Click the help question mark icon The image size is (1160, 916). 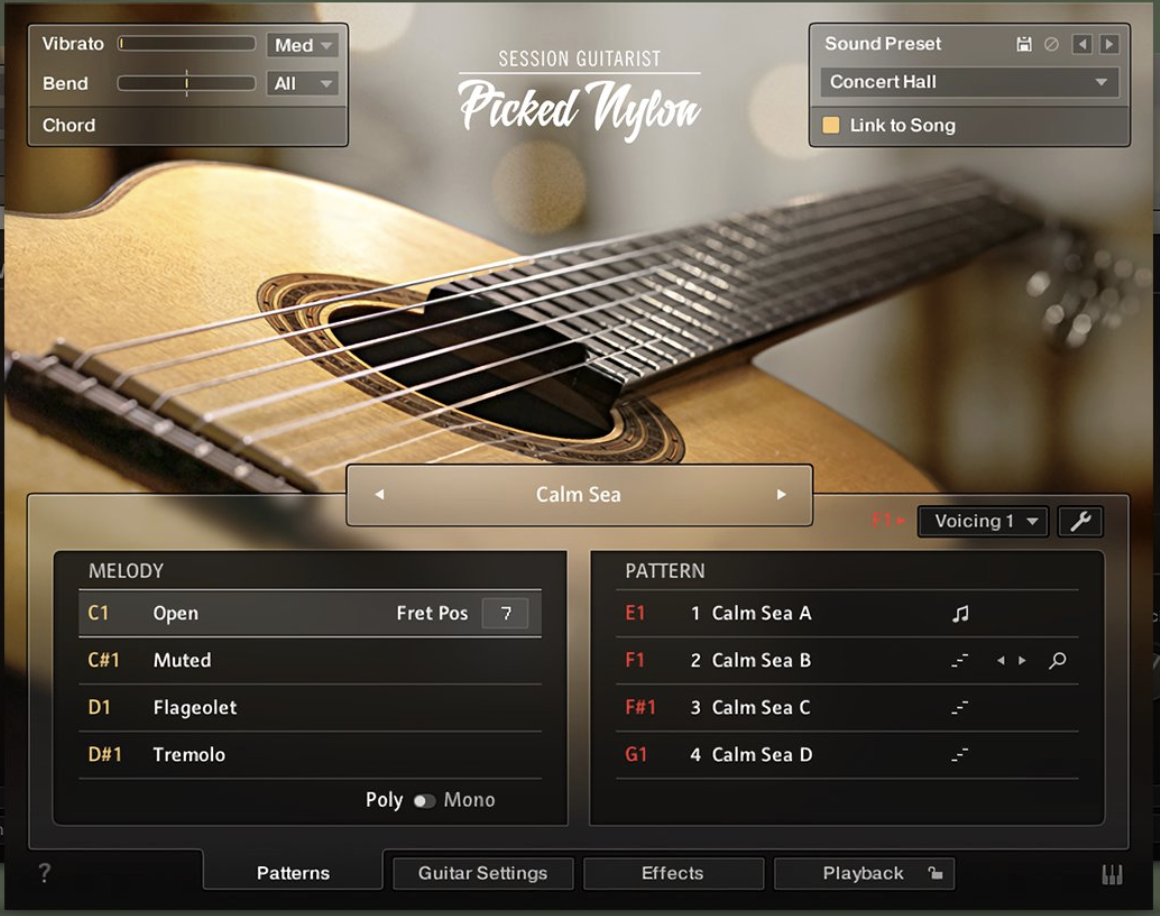tap(44, 872)
